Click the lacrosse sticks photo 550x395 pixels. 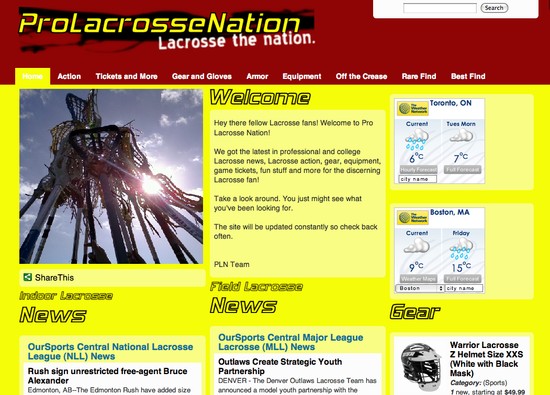[x=111, y=176]
